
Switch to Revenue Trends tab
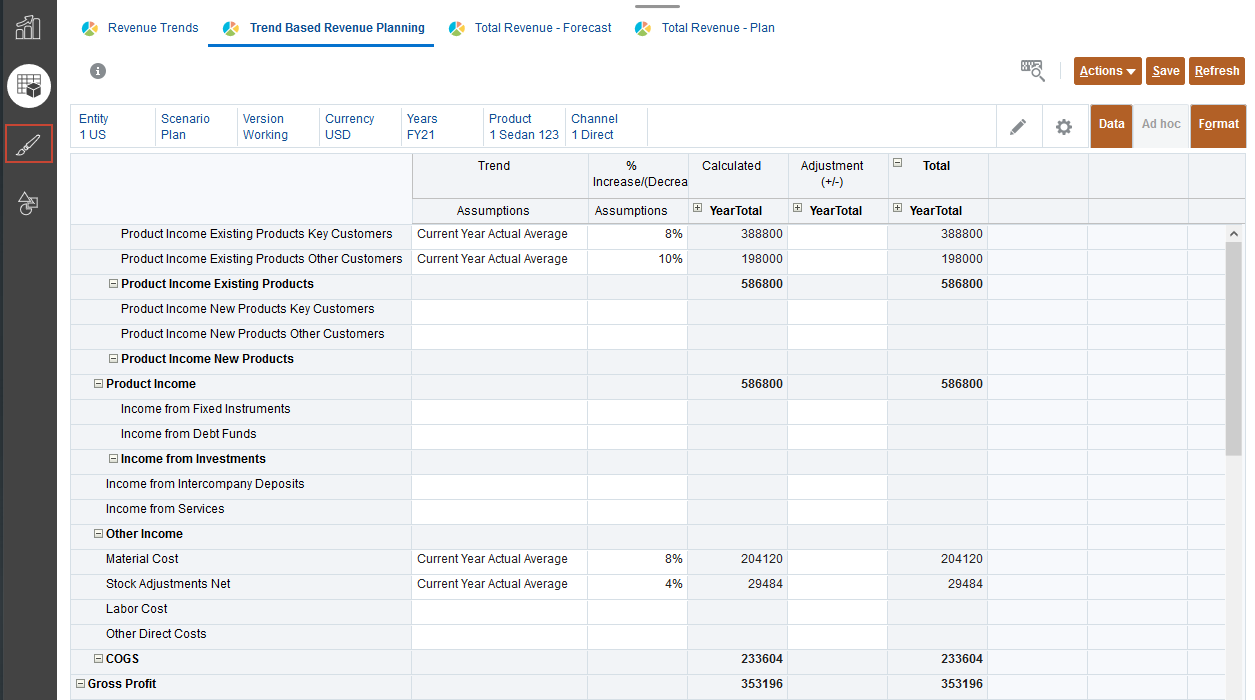(152, 28)
